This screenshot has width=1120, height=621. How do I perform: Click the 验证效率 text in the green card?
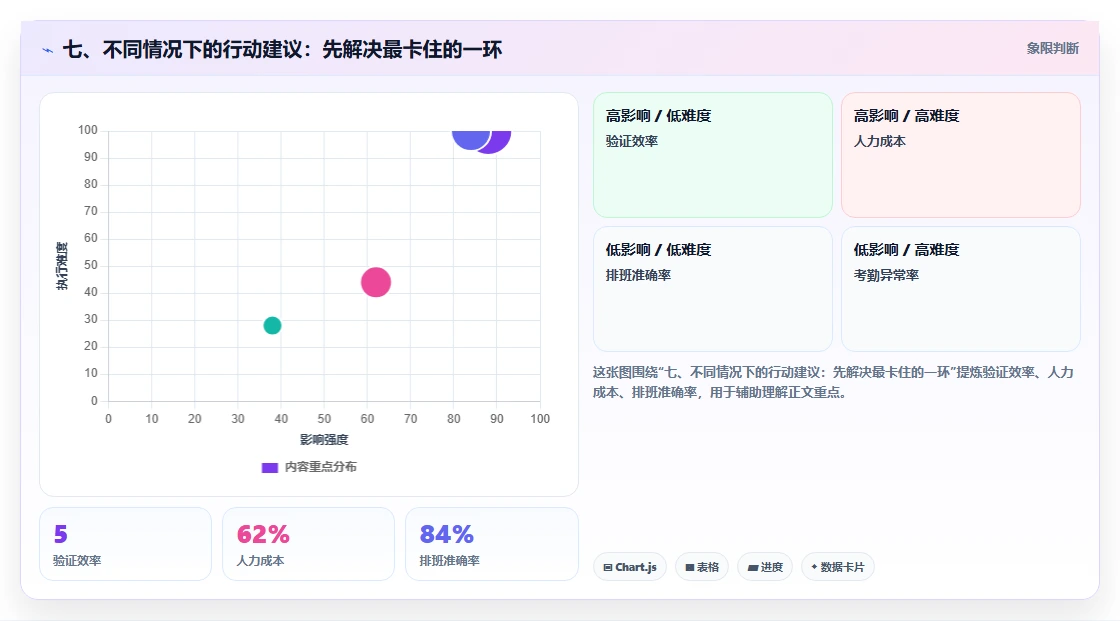pyautogui.click(x=631, y=141)
